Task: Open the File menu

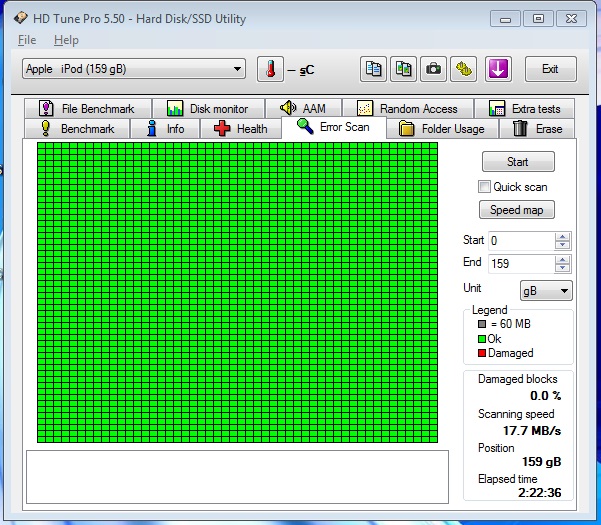Action: tap(27, 40)
